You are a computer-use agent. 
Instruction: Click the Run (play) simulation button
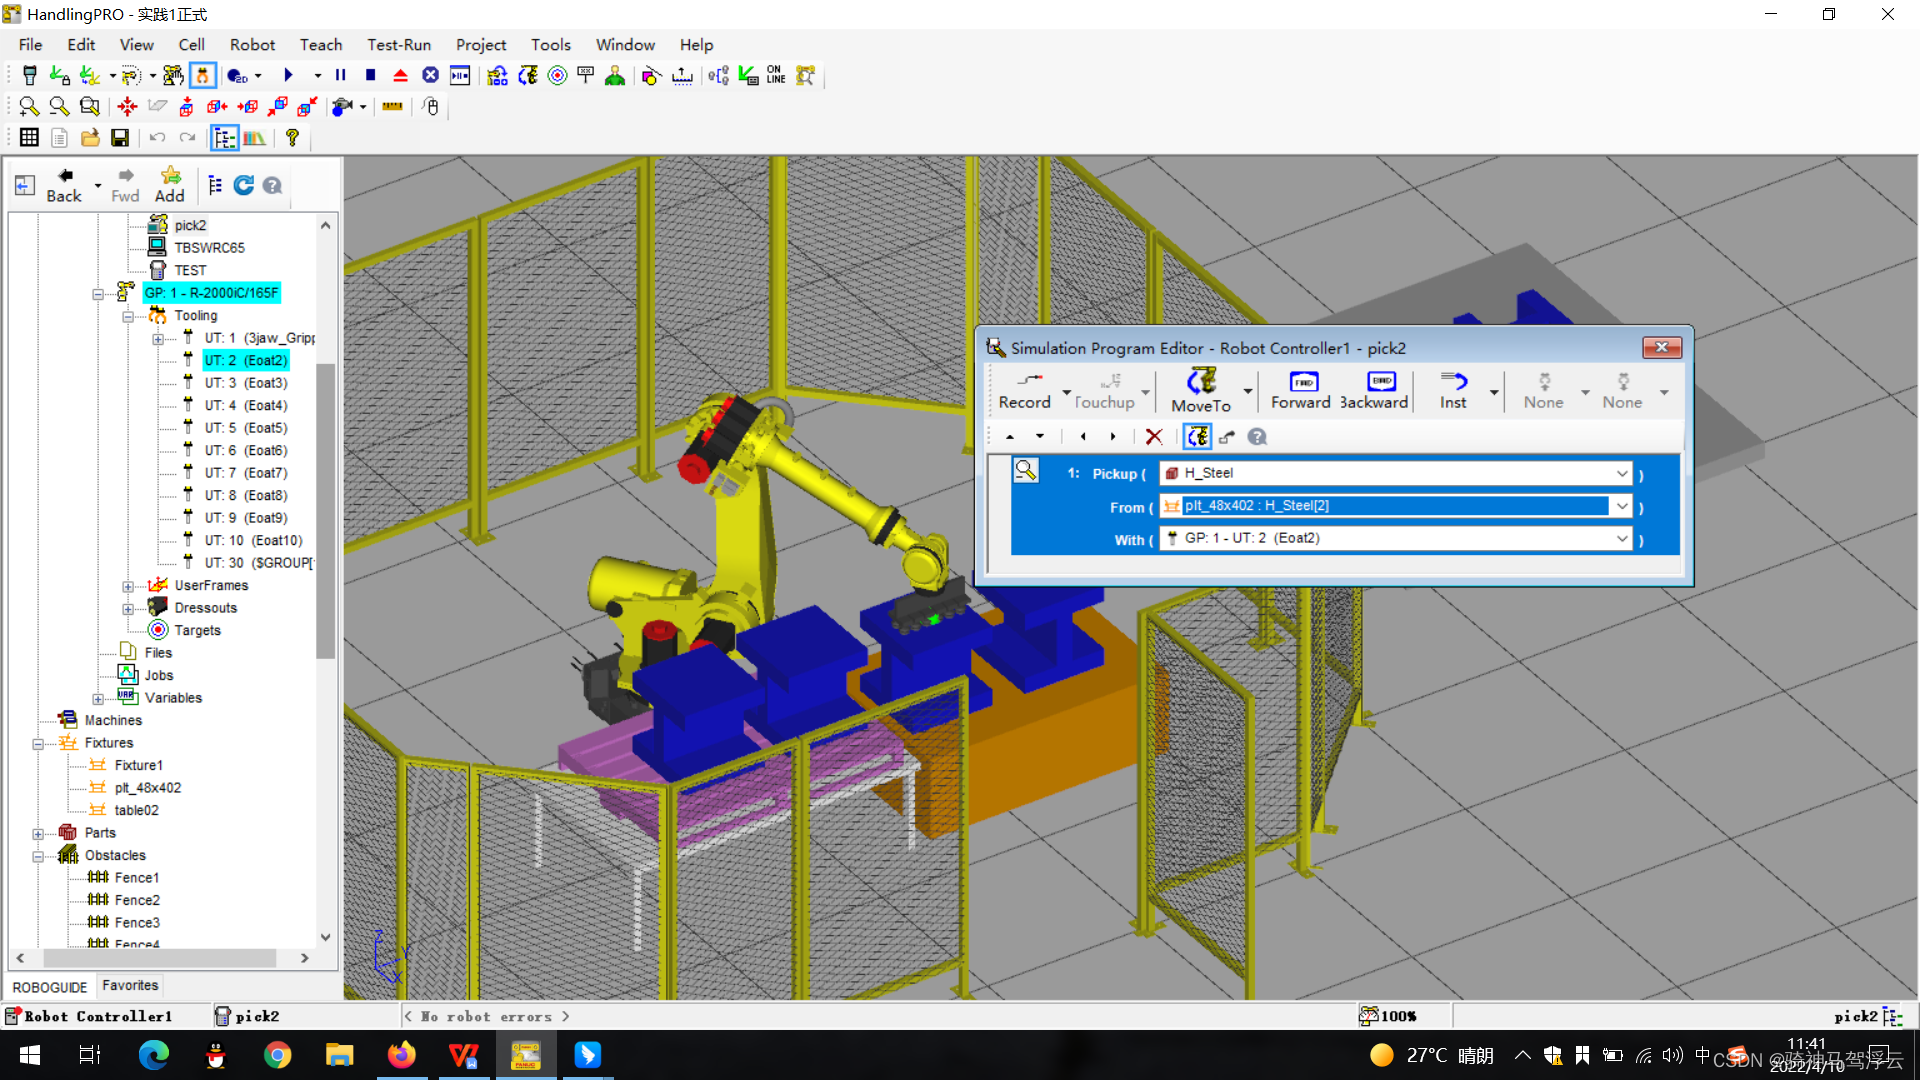point(289,76)
